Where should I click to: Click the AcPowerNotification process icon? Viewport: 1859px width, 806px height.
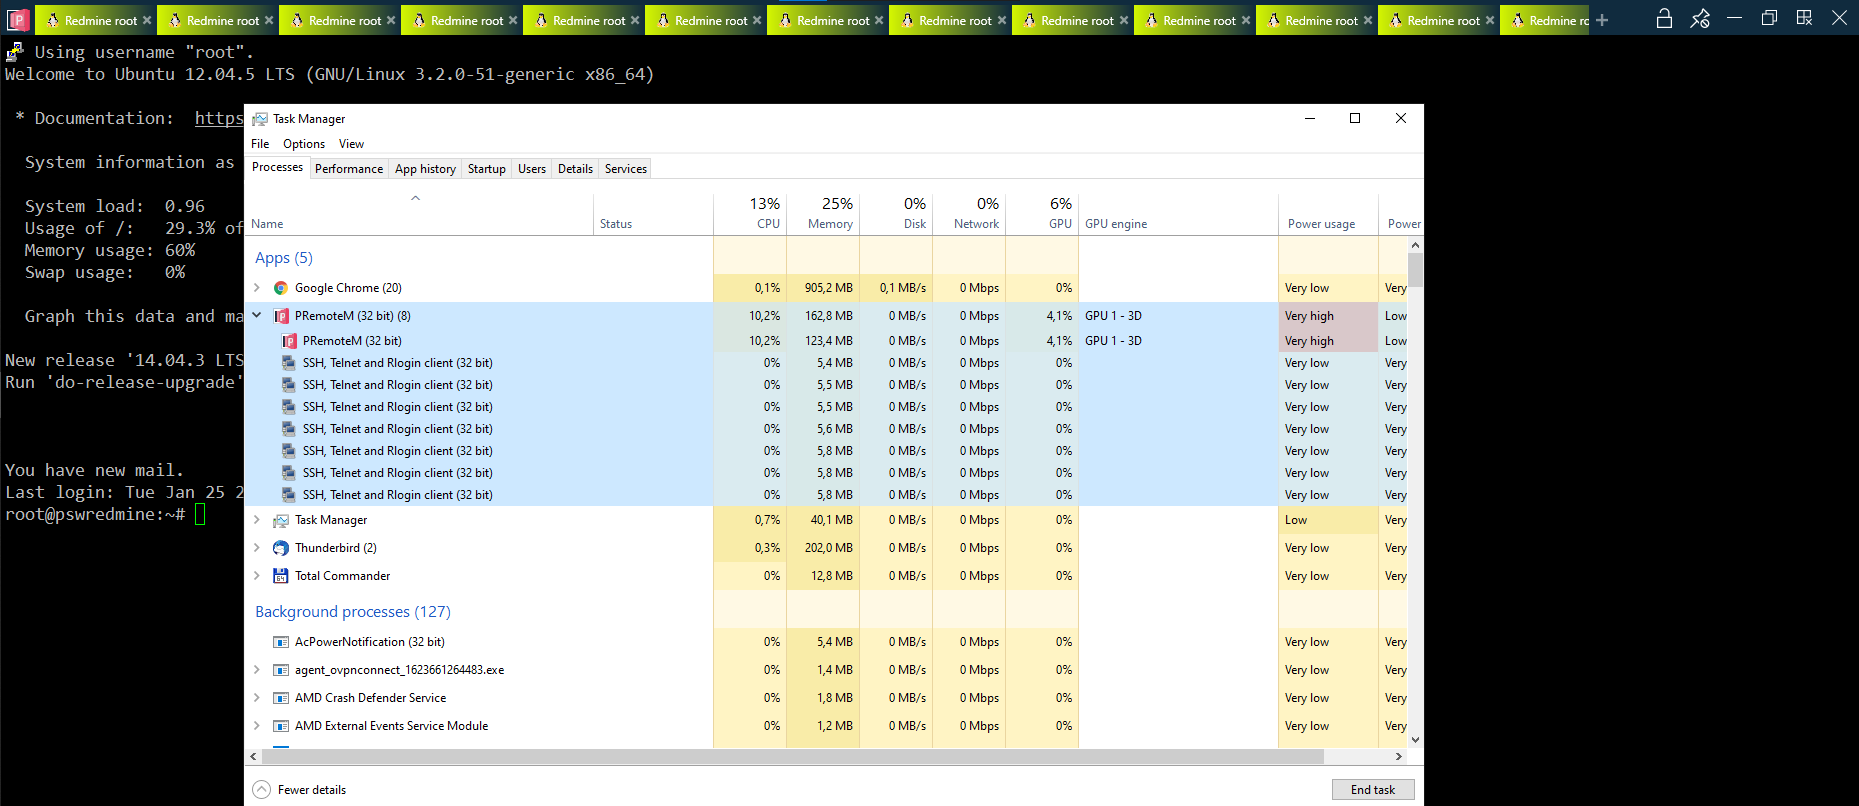(x=281, y=642)
